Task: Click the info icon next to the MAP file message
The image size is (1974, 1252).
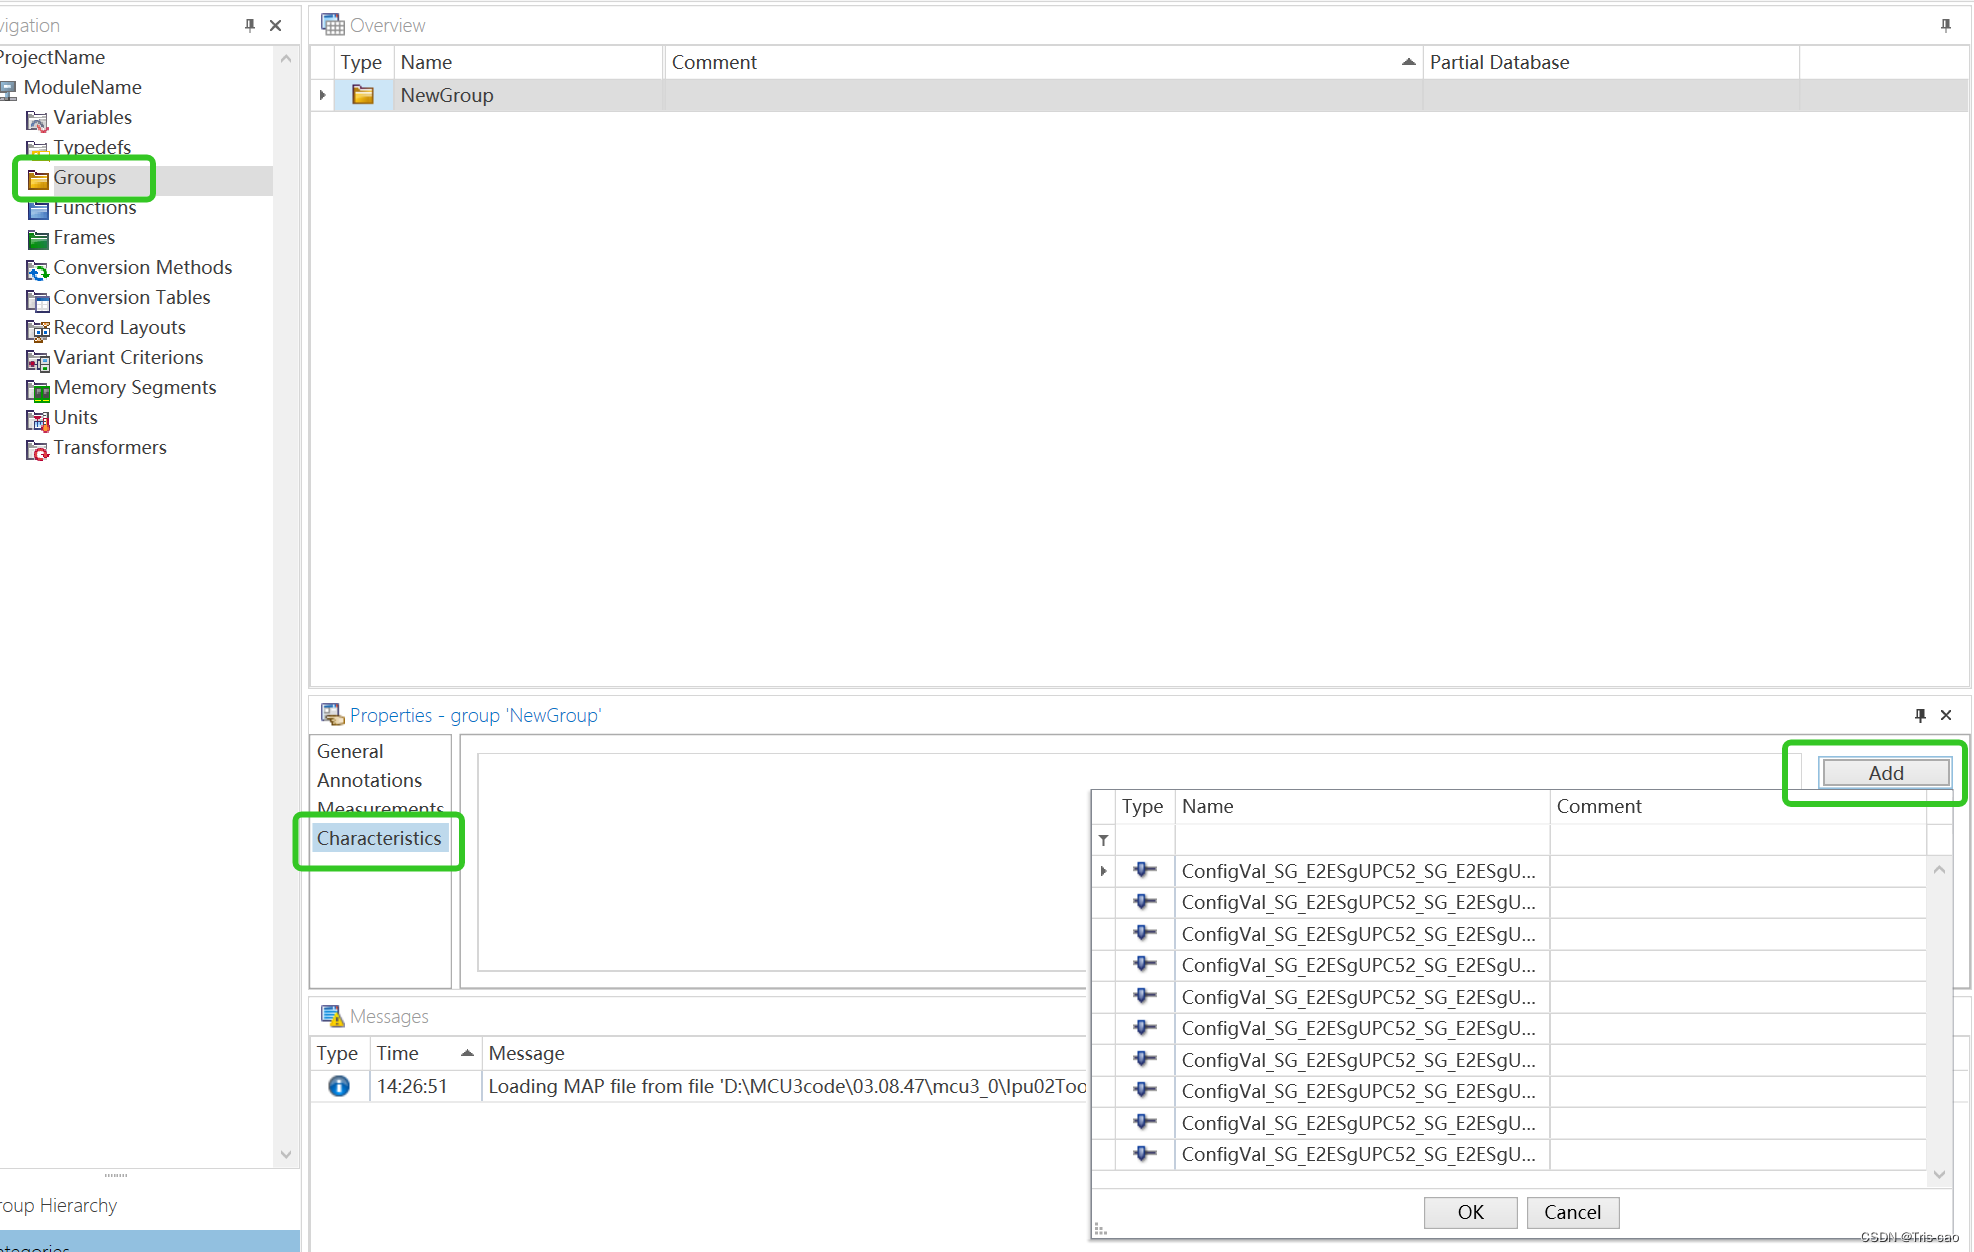Action: 338,1087
